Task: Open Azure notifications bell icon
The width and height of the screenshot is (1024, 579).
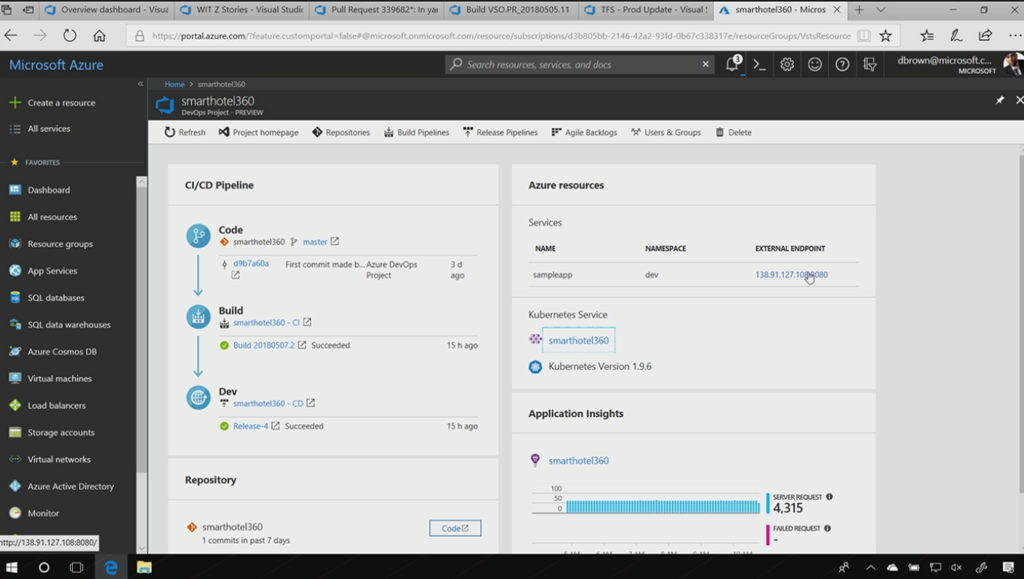Action: point(732,64)
